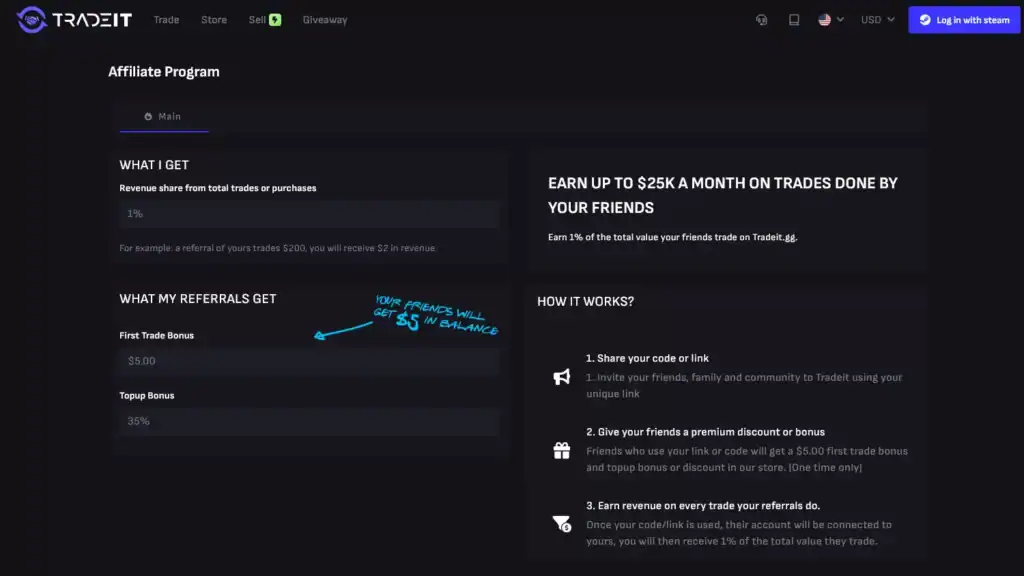
Task: Click the megaphone share icon
Action: [x=562, y=377]
